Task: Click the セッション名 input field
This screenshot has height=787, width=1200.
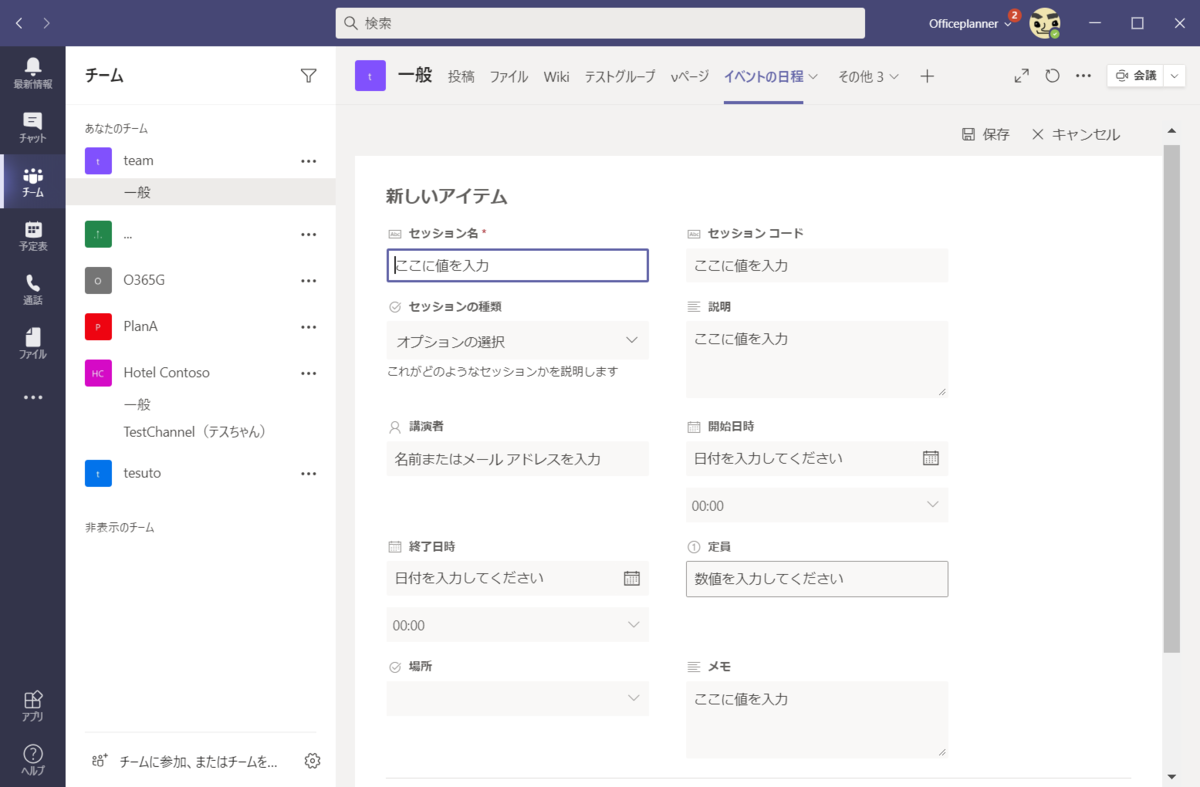Action: (517, 265)
